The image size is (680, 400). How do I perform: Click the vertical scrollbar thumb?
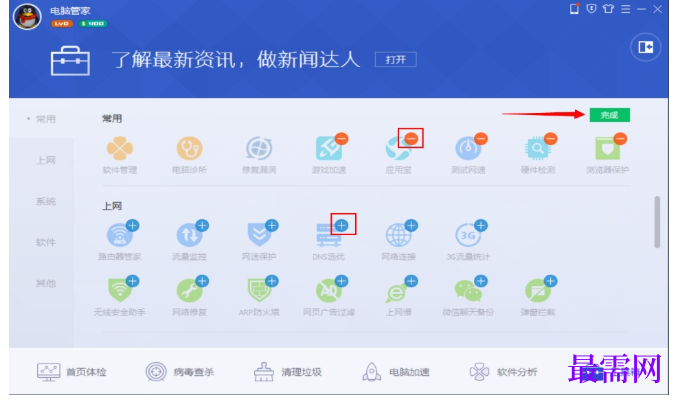point(657,222)
